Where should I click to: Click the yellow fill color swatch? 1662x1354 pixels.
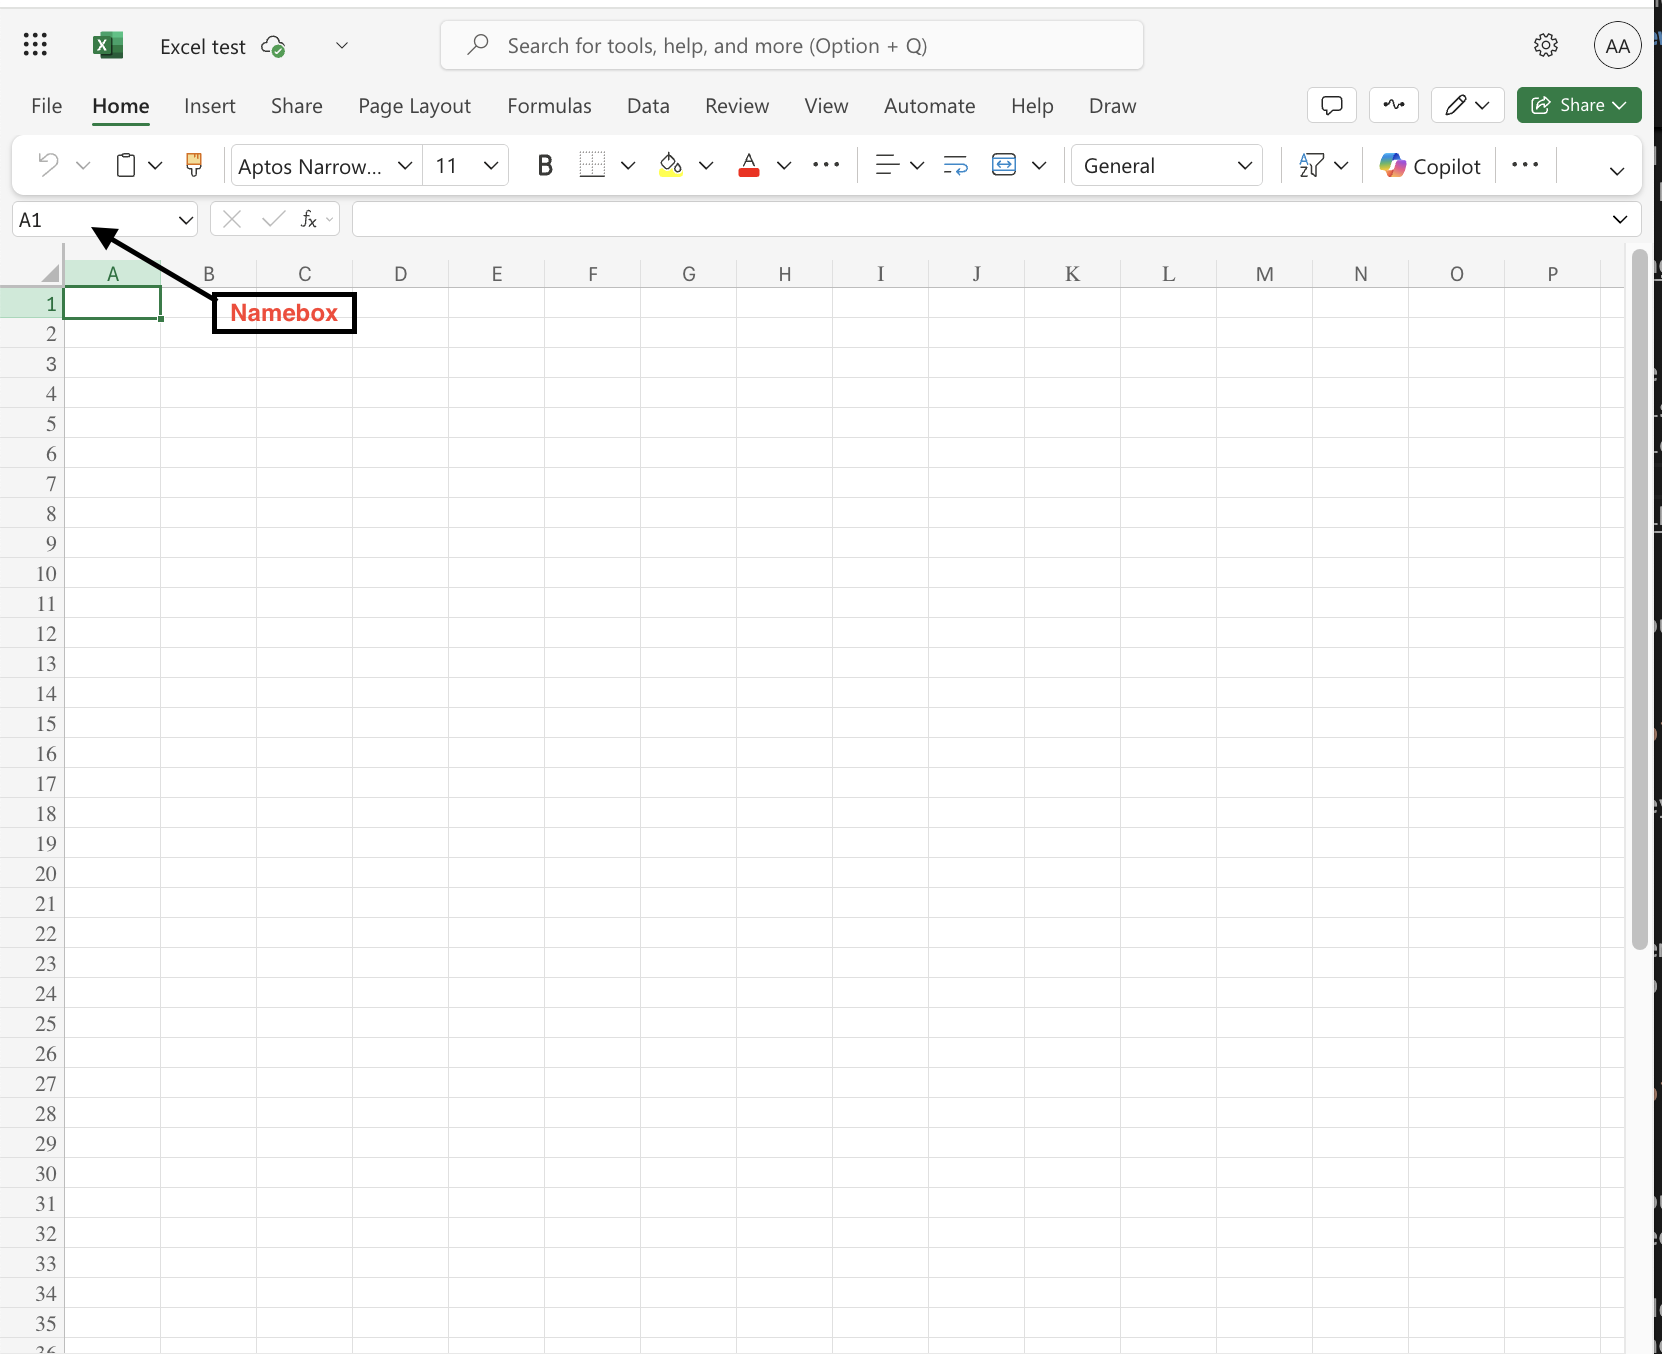pos(669,165)
